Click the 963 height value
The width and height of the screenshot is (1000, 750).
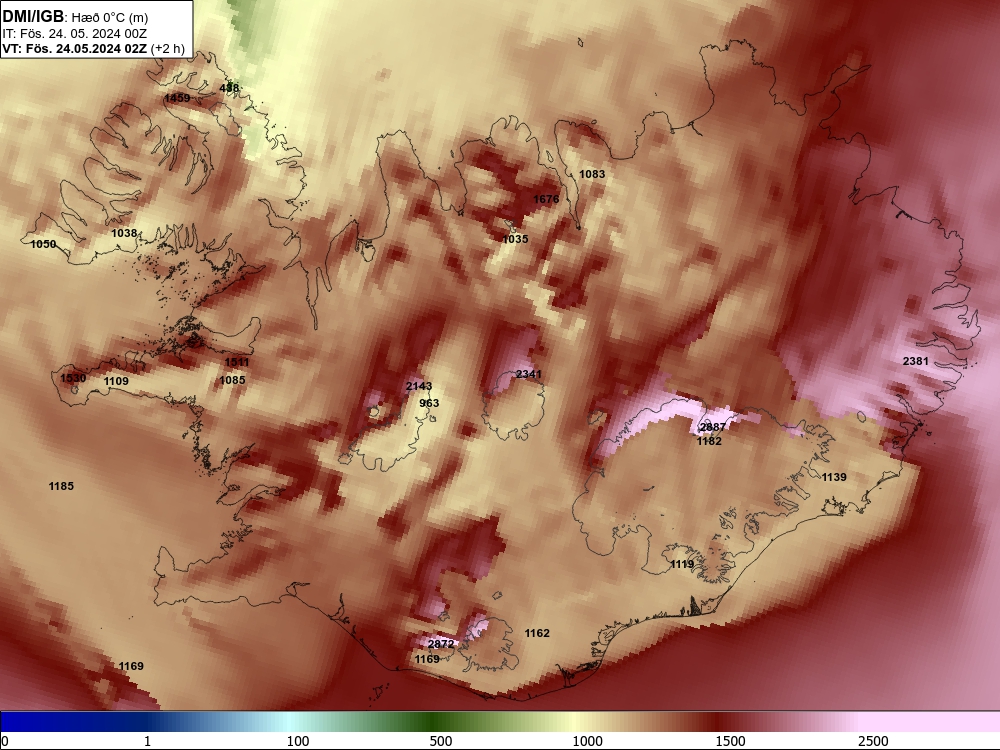pyautogui.click(x=429, y=403)
